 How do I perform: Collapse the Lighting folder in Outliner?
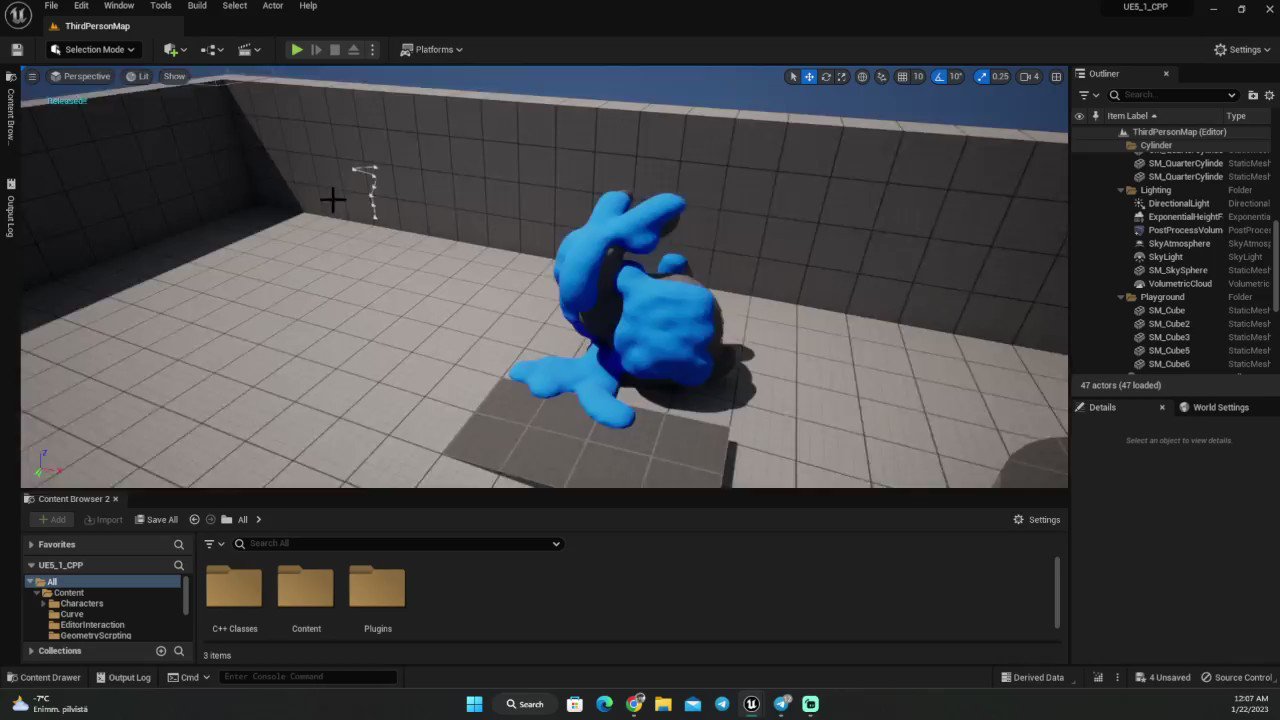click(x=1120, y=189)
